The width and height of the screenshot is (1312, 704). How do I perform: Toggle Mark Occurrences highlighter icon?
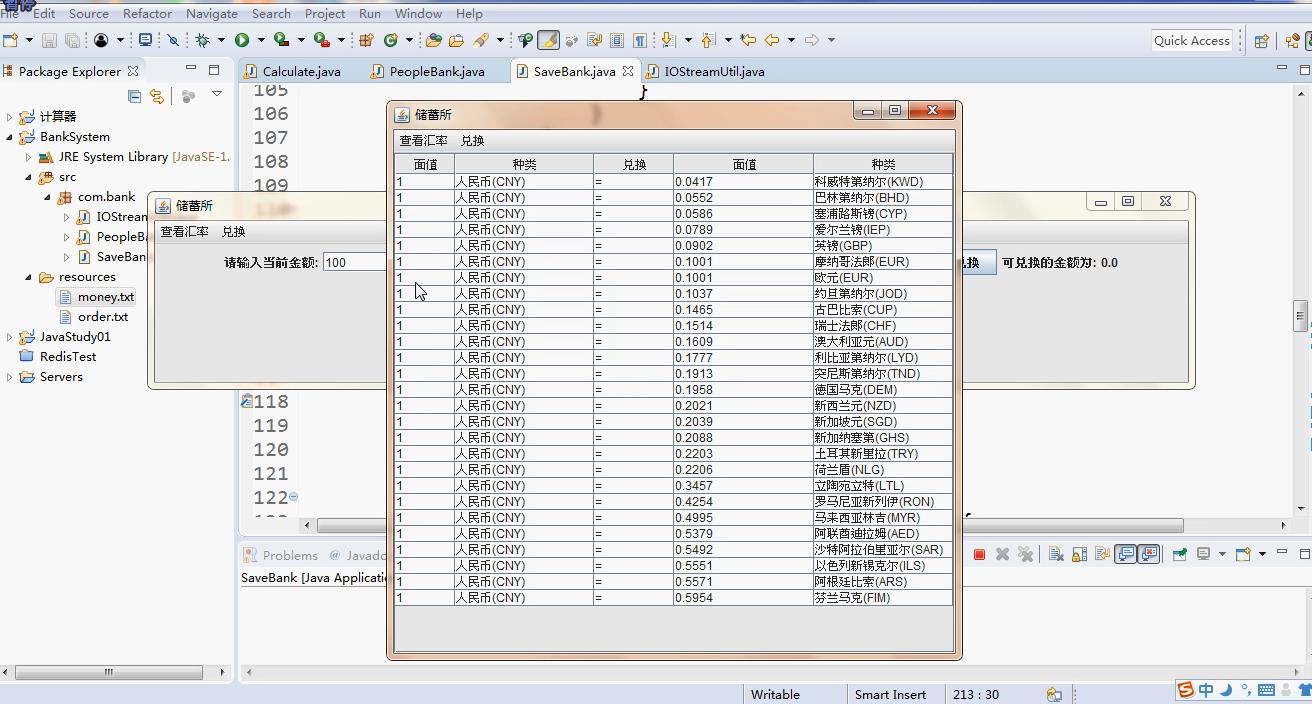[548, 40]
